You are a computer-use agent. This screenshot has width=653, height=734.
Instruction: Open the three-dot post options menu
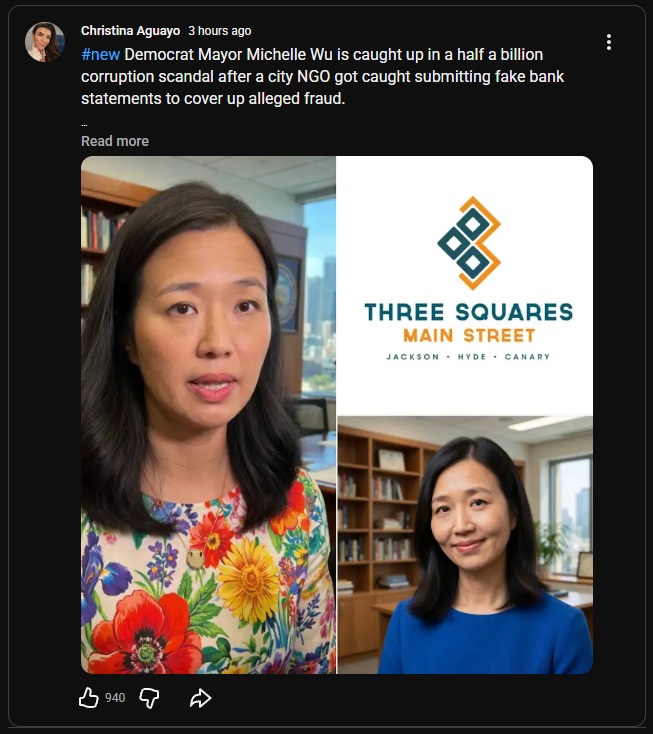pos(609,42)
